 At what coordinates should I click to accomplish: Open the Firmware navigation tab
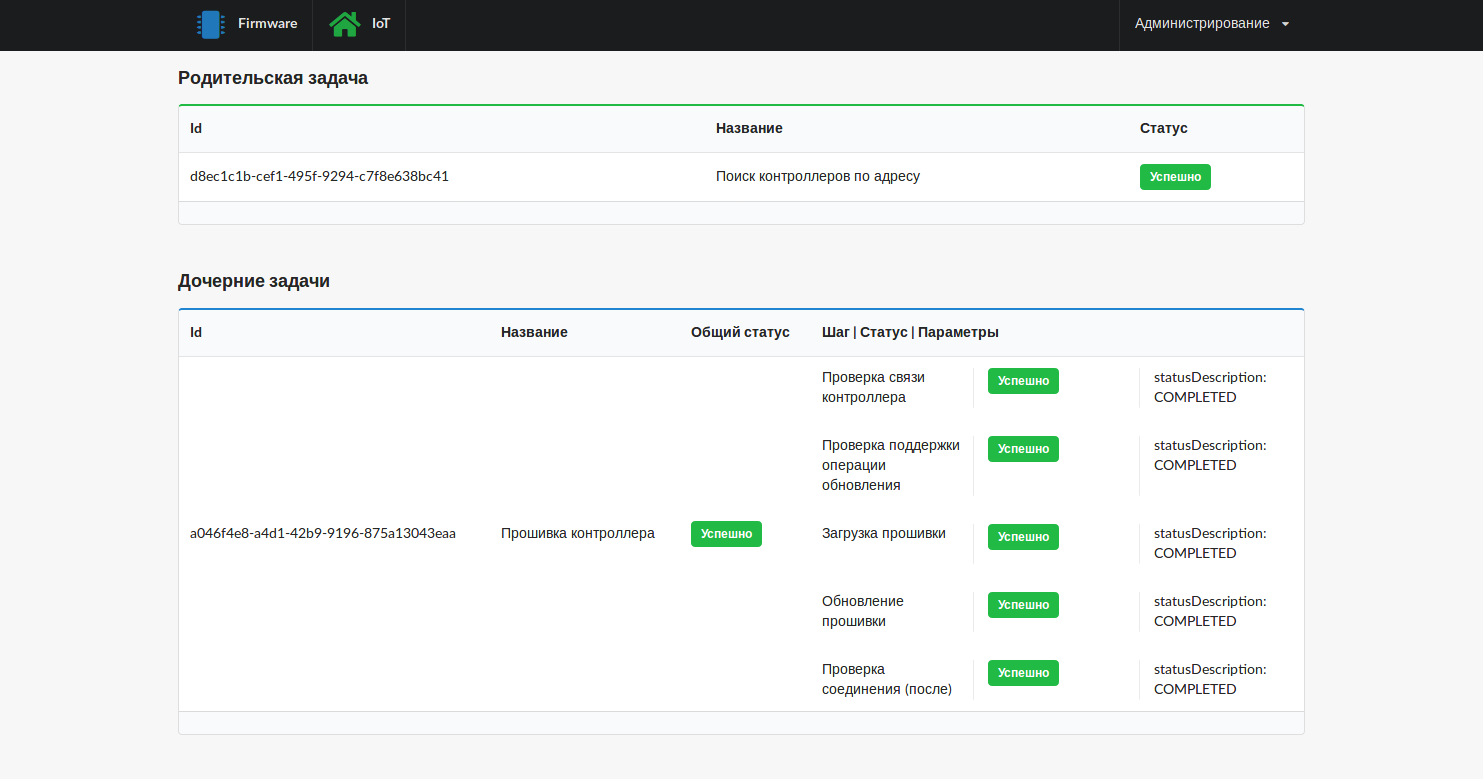pos(266,24)
